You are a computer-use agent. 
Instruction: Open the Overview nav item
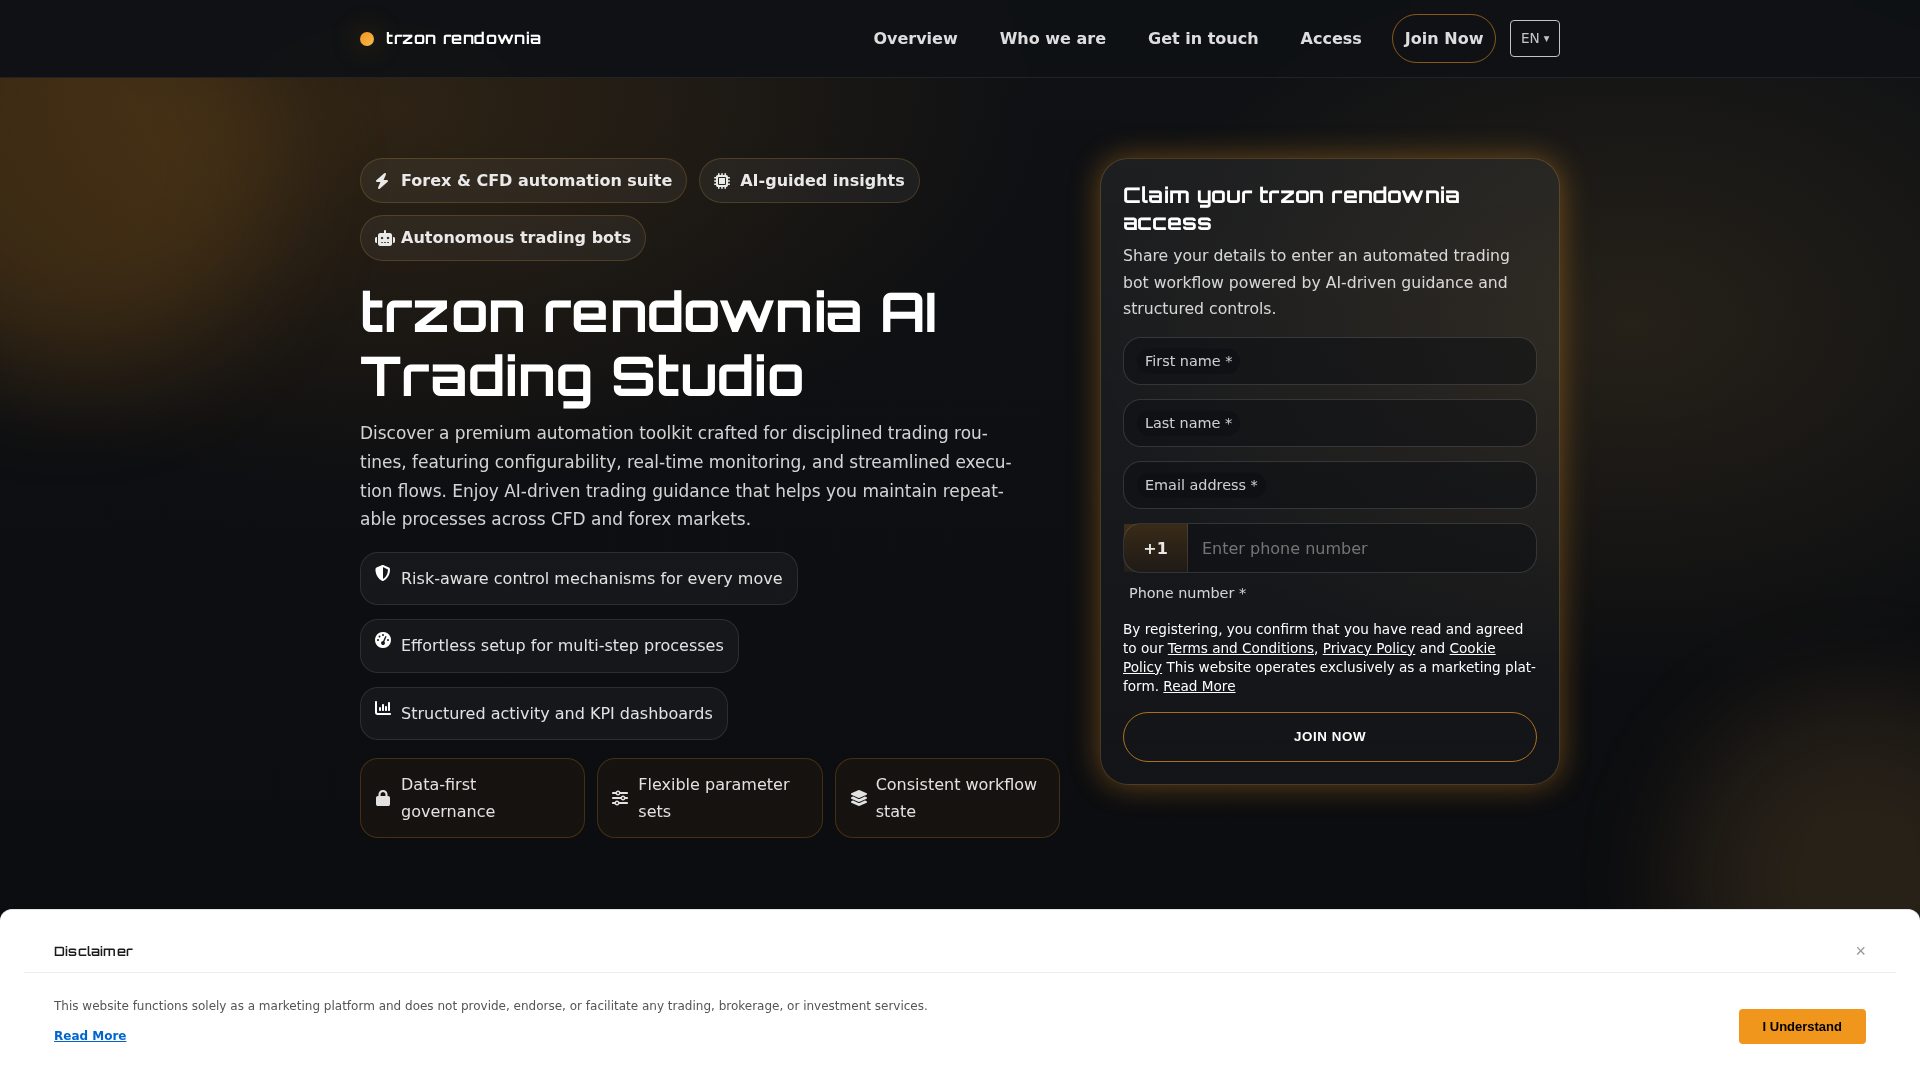coord(915,39)
